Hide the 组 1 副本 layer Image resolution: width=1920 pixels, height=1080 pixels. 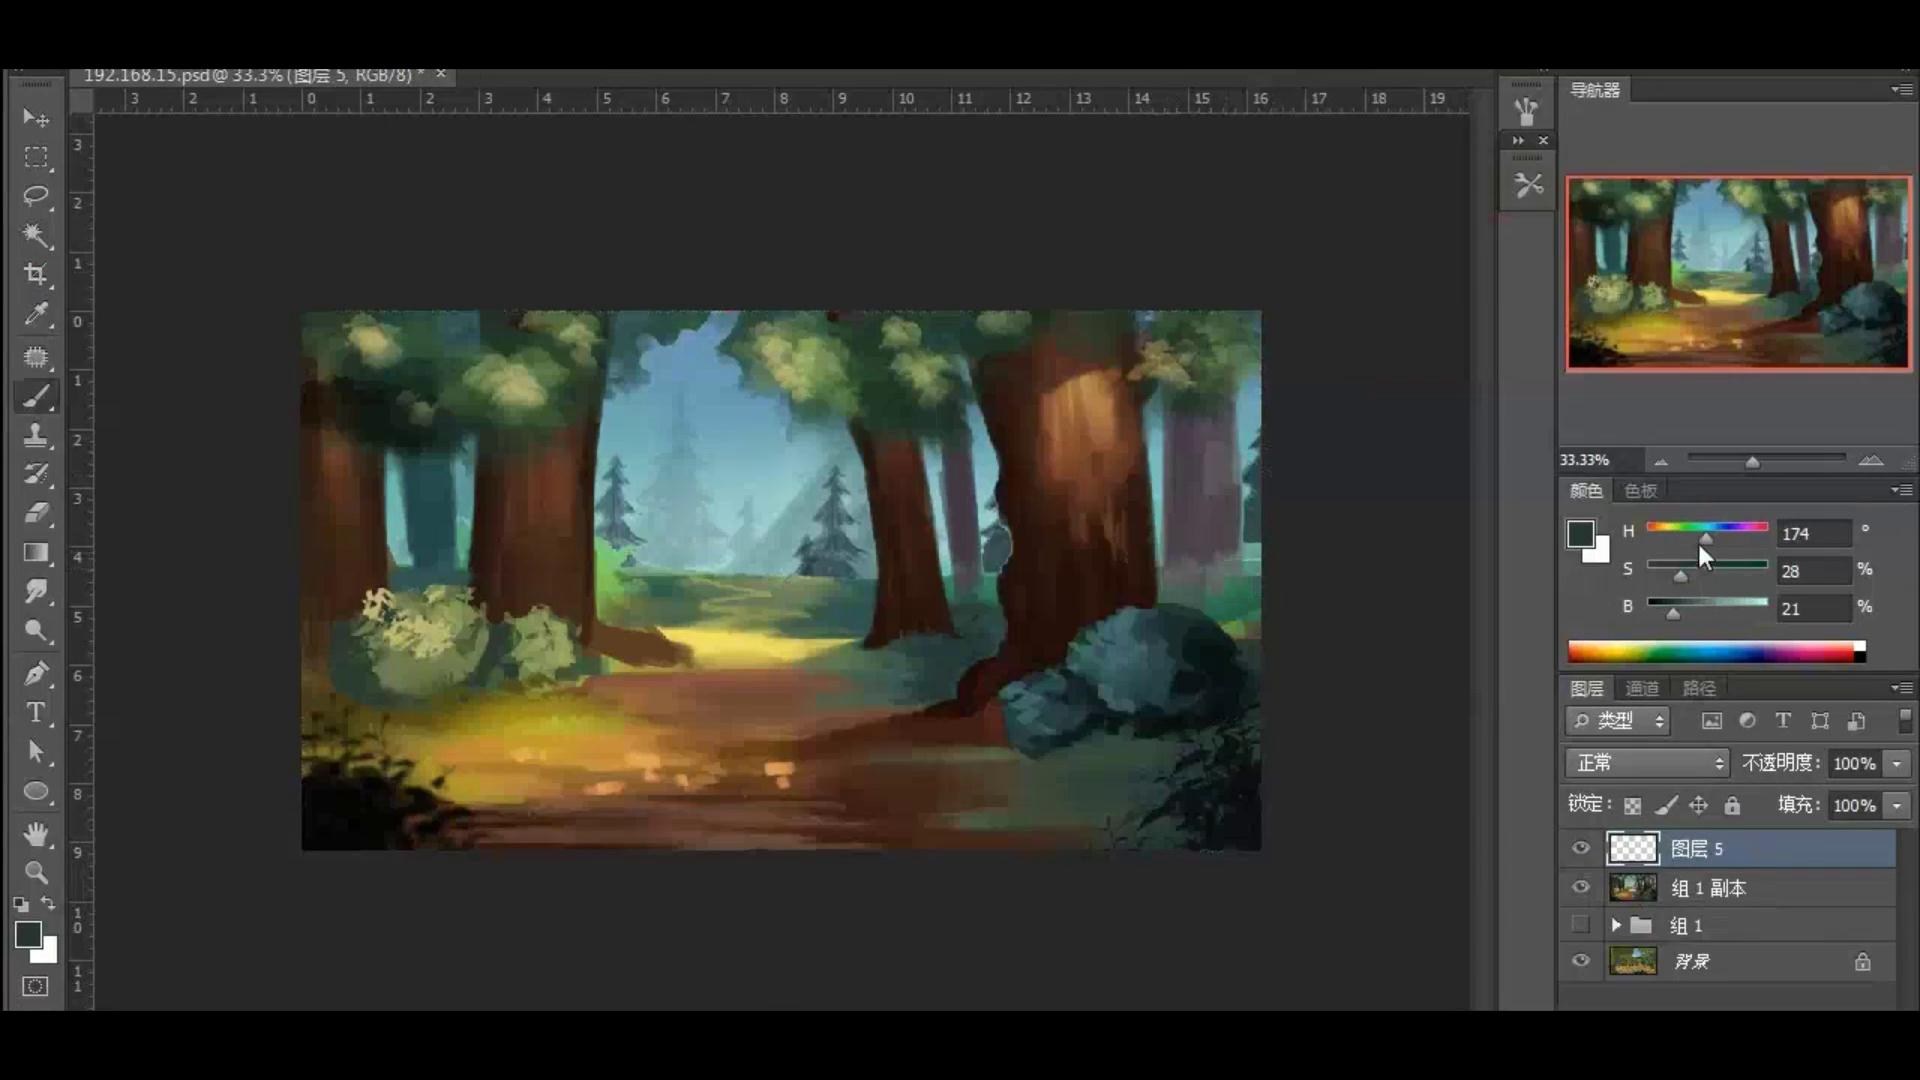[1580, 887]
